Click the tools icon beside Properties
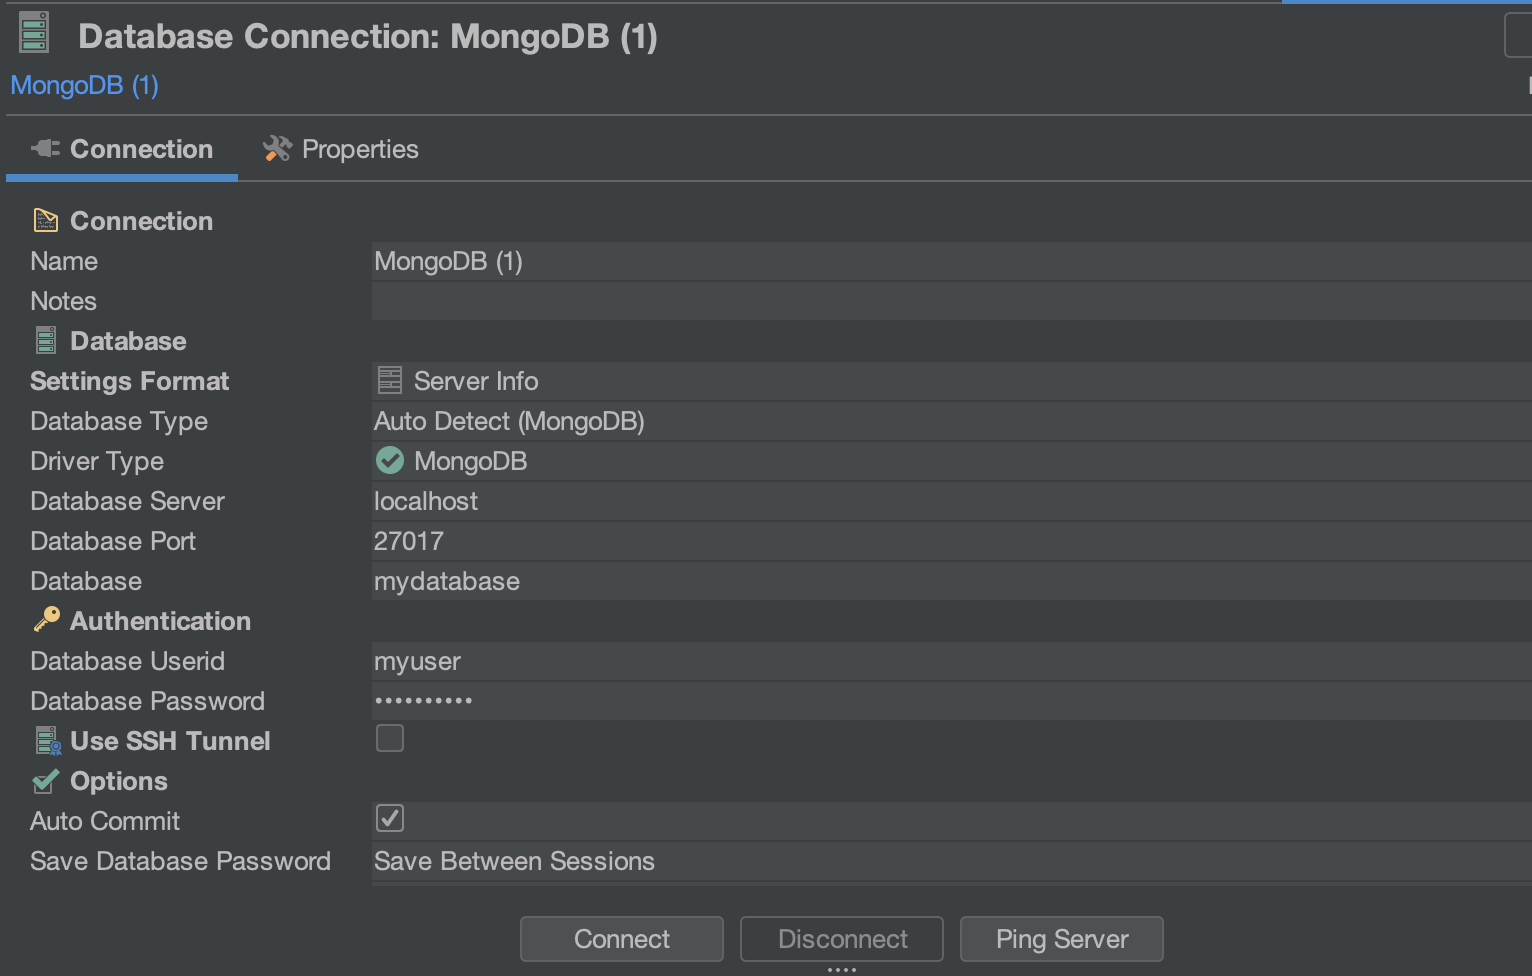Viewport: 1532px width, 976px height. click(x=277, y=149)
